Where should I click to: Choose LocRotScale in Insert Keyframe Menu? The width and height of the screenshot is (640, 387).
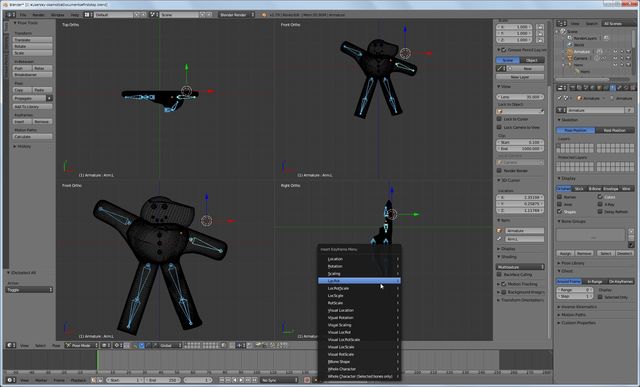(359, 288)
